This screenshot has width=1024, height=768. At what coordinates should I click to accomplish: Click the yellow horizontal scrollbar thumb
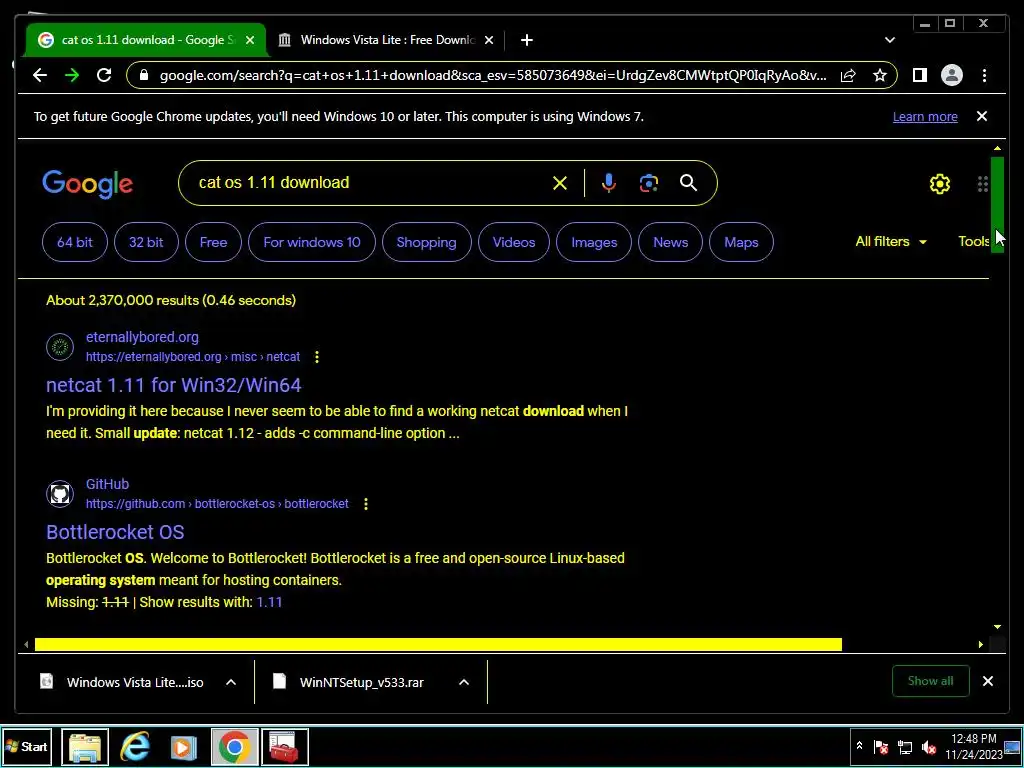(438, 645)
